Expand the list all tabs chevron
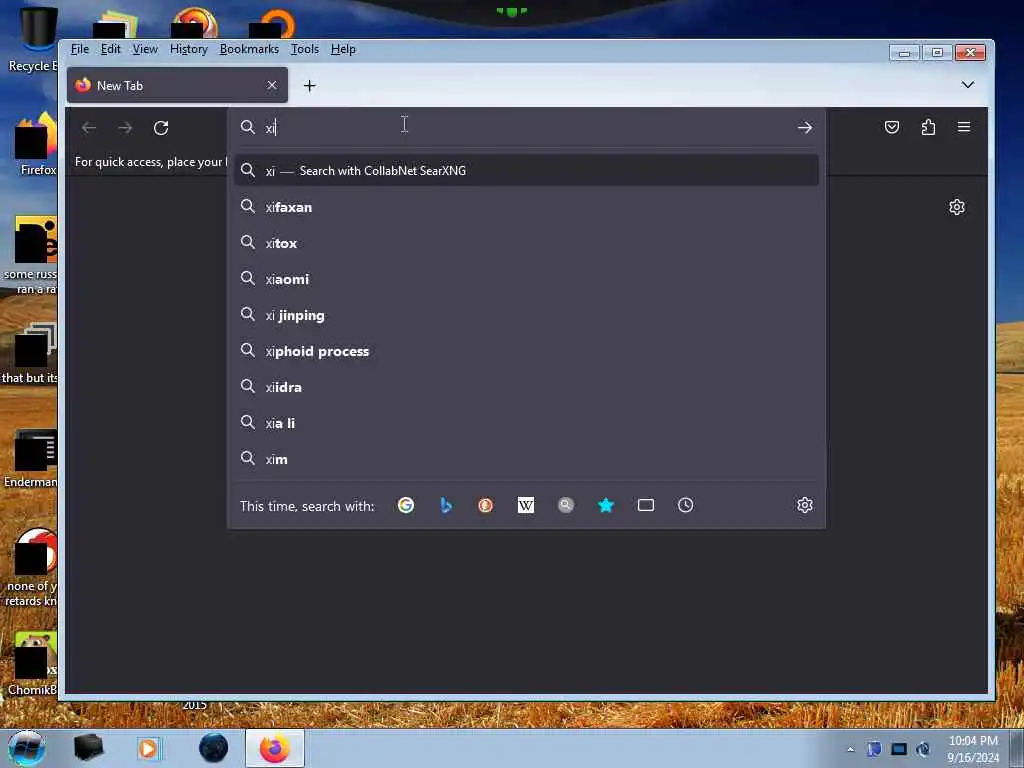 point(968,85)
